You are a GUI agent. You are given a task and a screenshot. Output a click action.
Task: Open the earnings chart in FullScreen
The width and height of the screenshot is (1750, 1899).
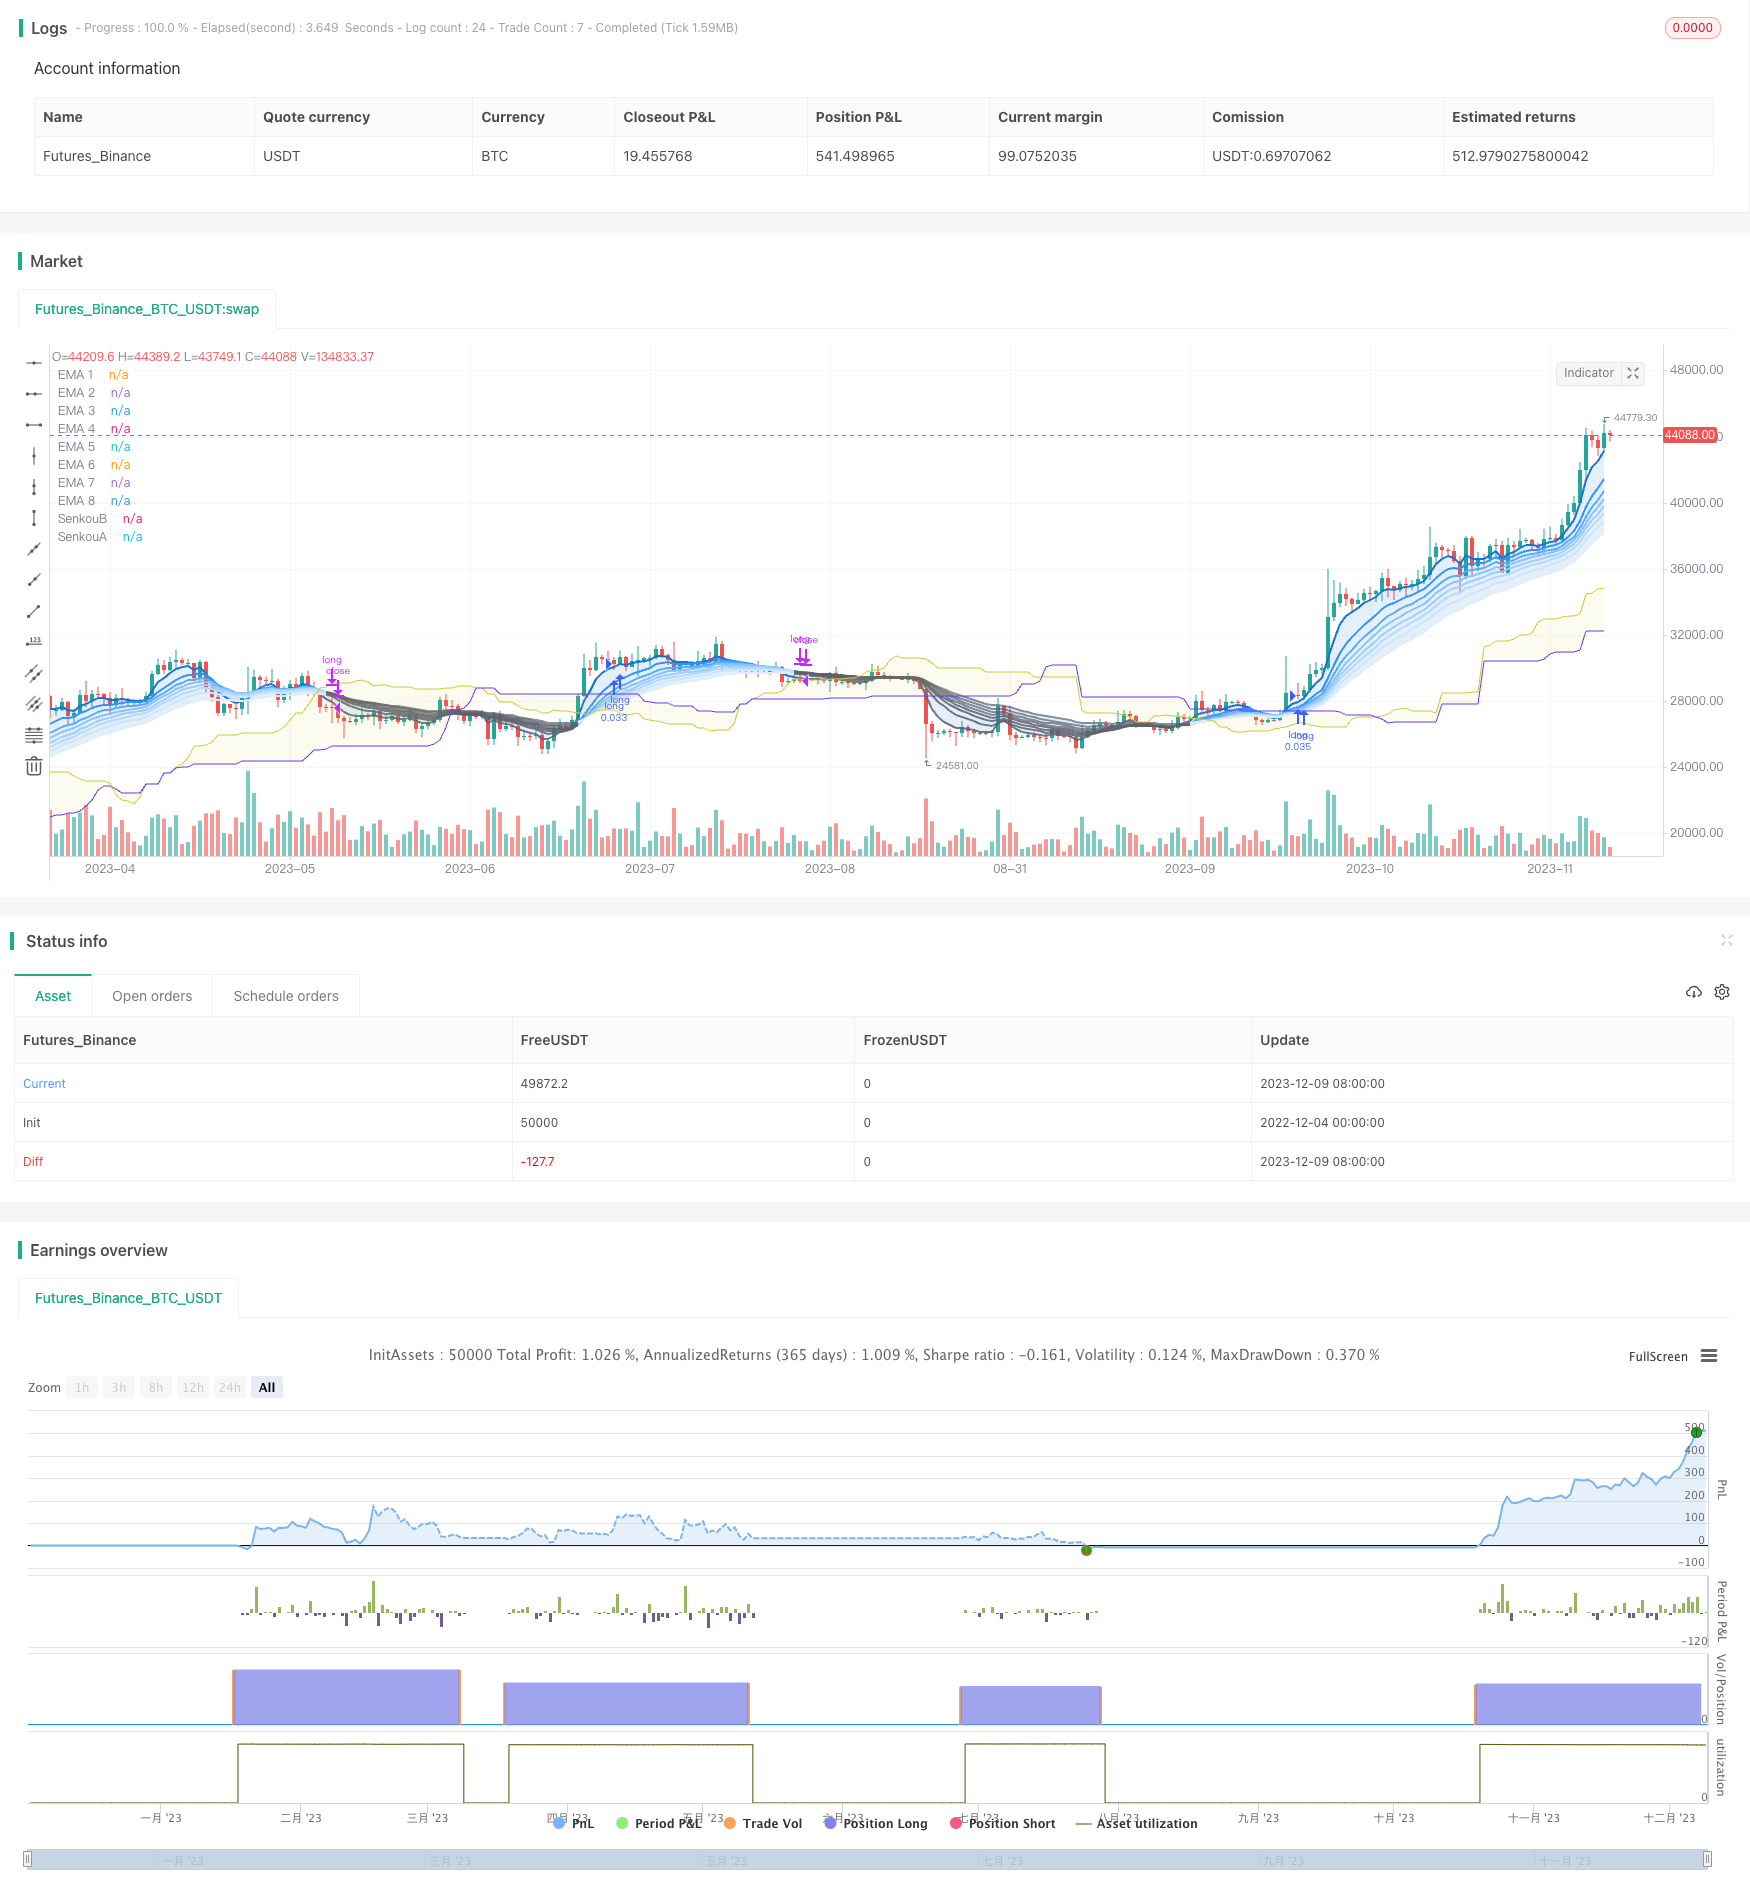[x=1658, y=1357]
